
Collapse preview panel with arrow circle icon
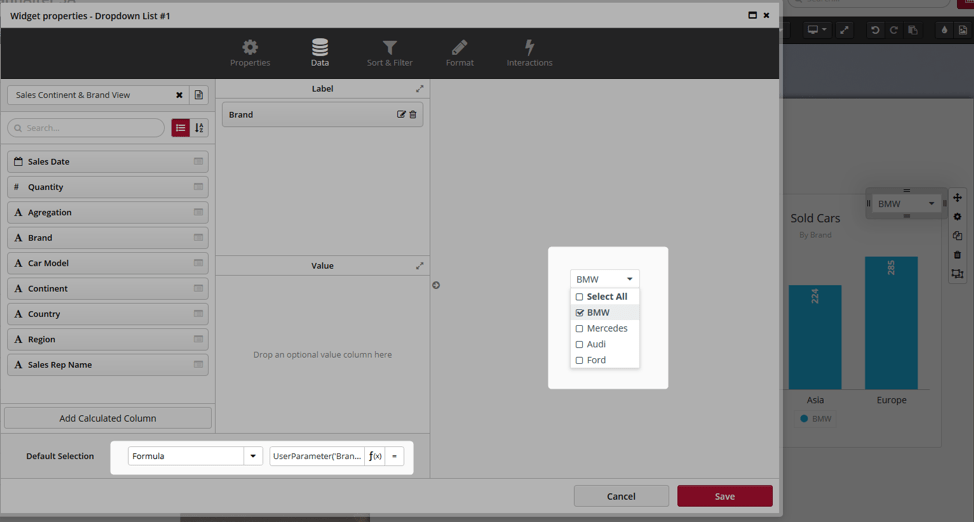[436, 285]
